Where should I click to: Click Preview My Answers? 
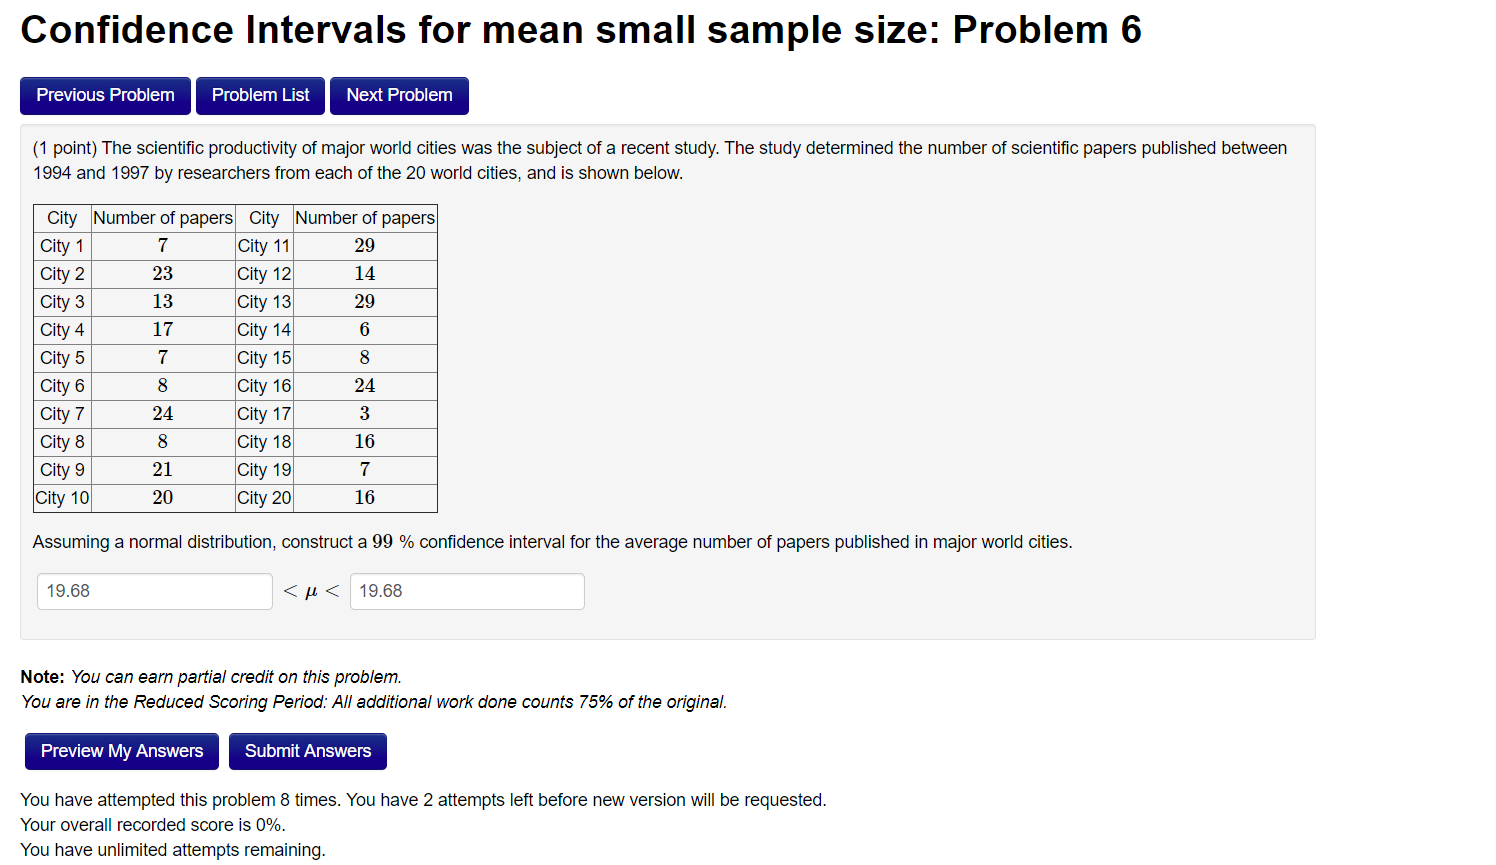121,751
